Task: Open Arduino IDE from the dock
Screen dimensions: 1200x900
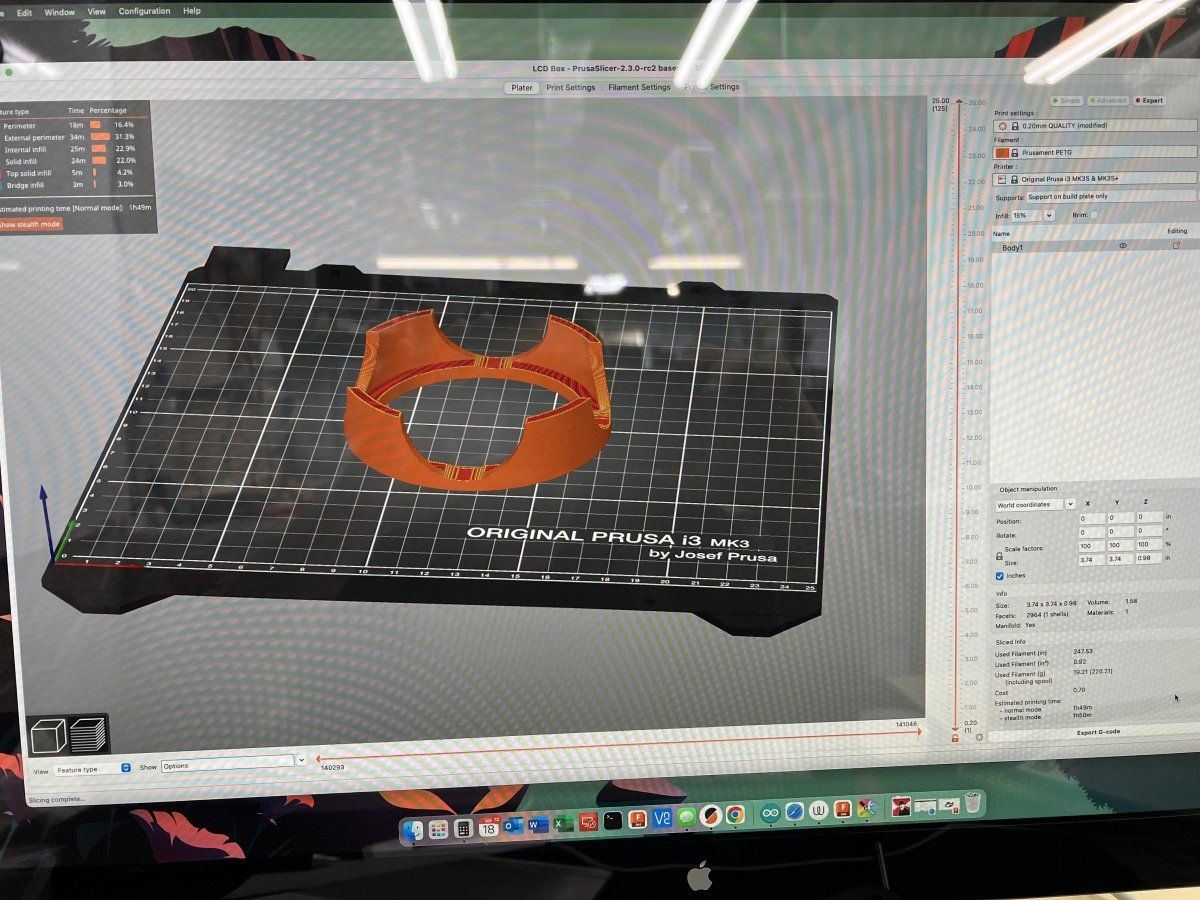Action: (770, 813)
